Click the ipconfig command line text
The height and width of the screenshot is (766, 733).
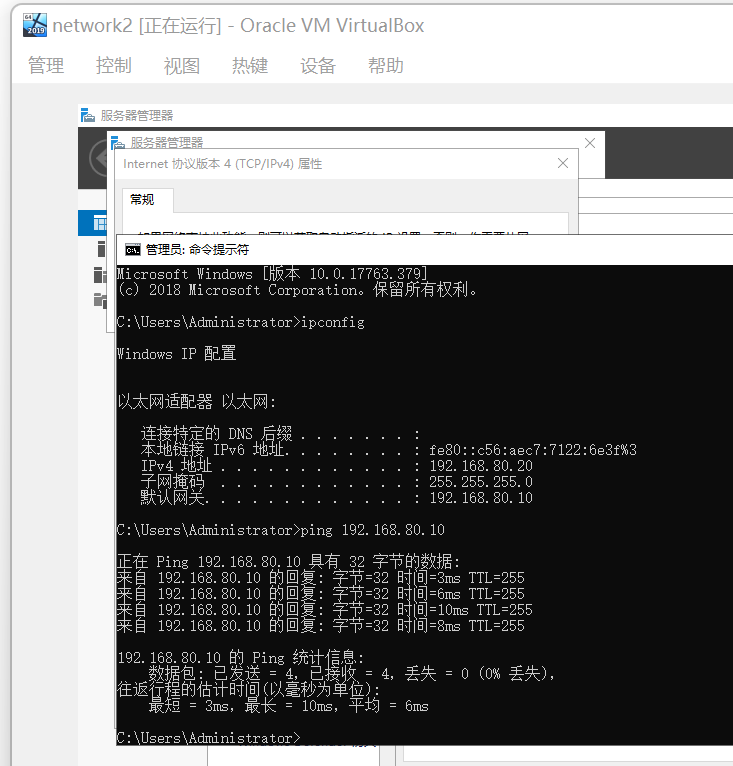(240, 322)
